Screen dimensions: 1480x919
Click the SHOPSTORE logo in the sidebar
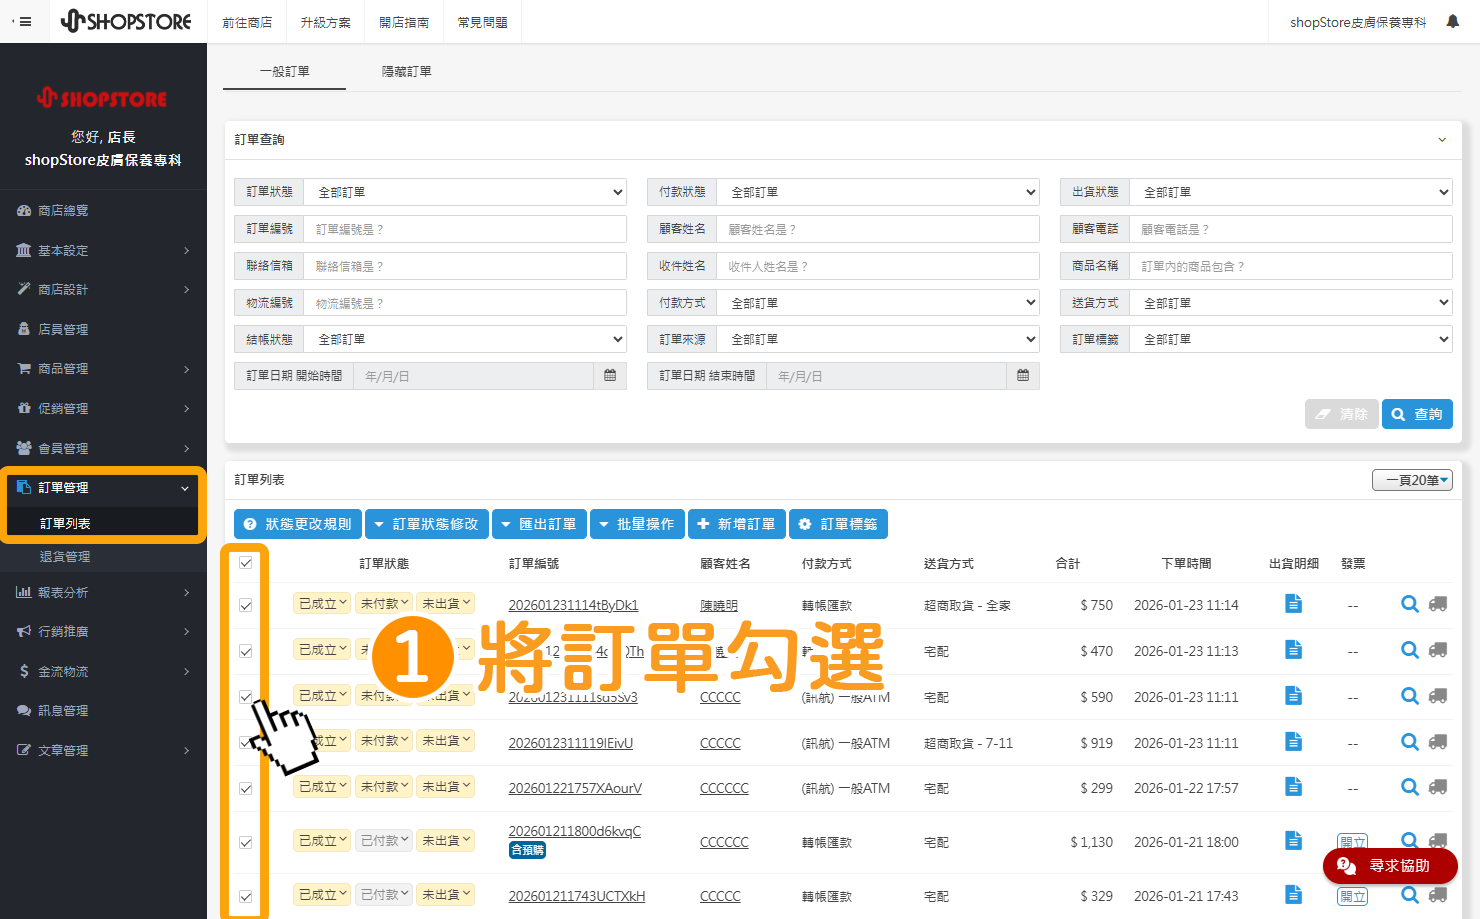103,97
